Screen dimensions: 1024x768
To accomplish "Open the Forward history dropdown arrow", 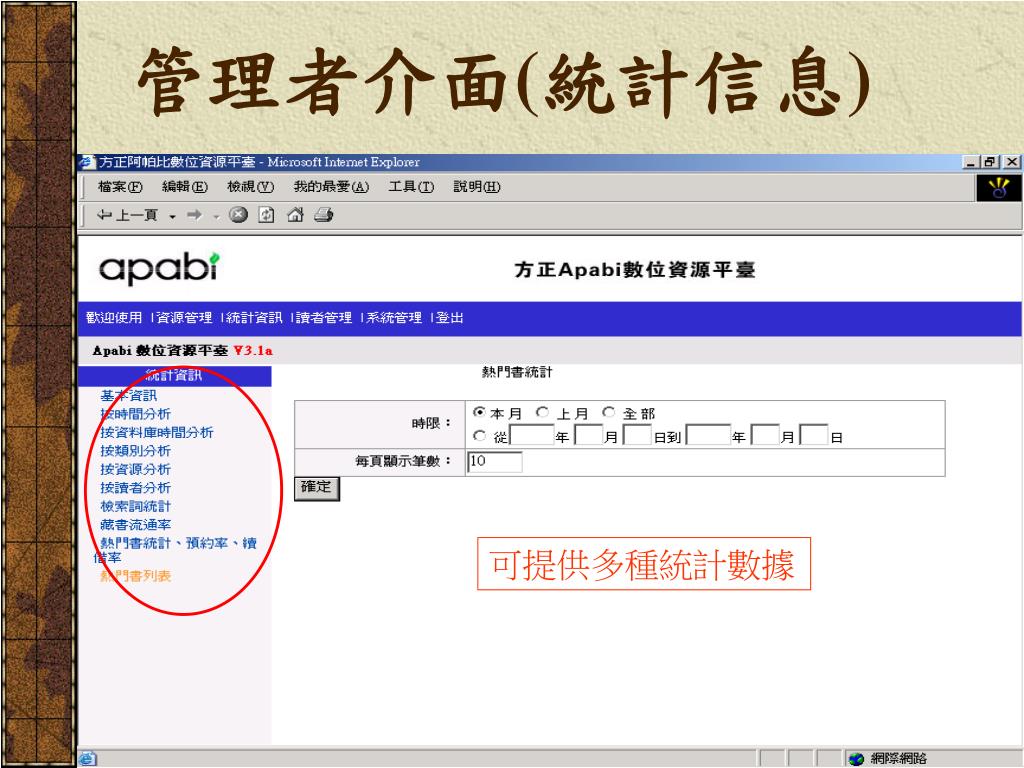I will 216,217.
